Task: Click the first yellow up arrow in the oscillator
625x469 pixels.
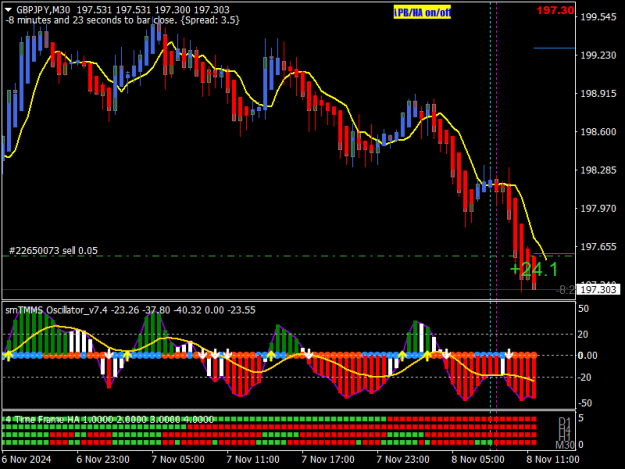Action: pos(8,355)
